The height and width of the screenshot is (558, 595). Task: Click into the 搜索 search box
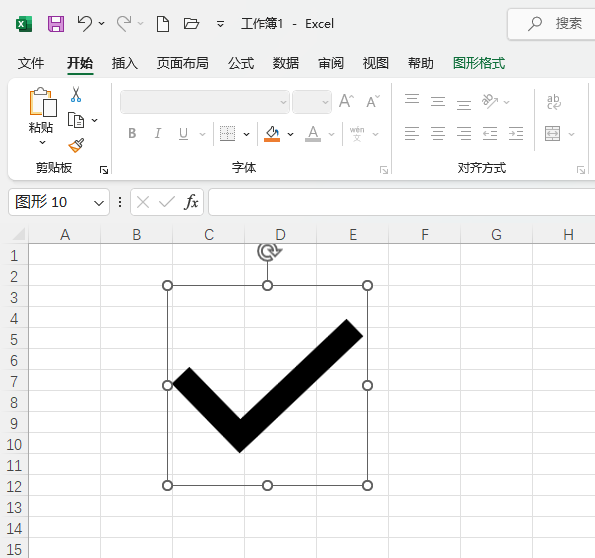[551, 24]
